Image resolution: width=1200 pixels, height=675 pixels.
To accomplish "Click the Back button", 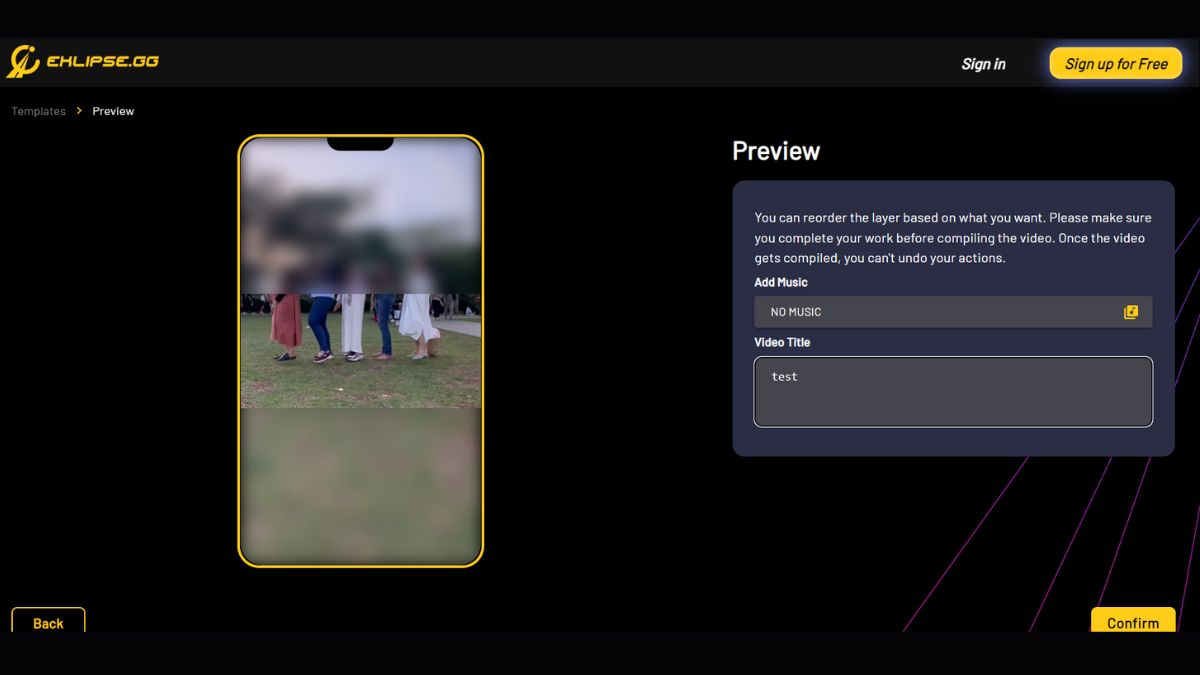I will [47, 622].
